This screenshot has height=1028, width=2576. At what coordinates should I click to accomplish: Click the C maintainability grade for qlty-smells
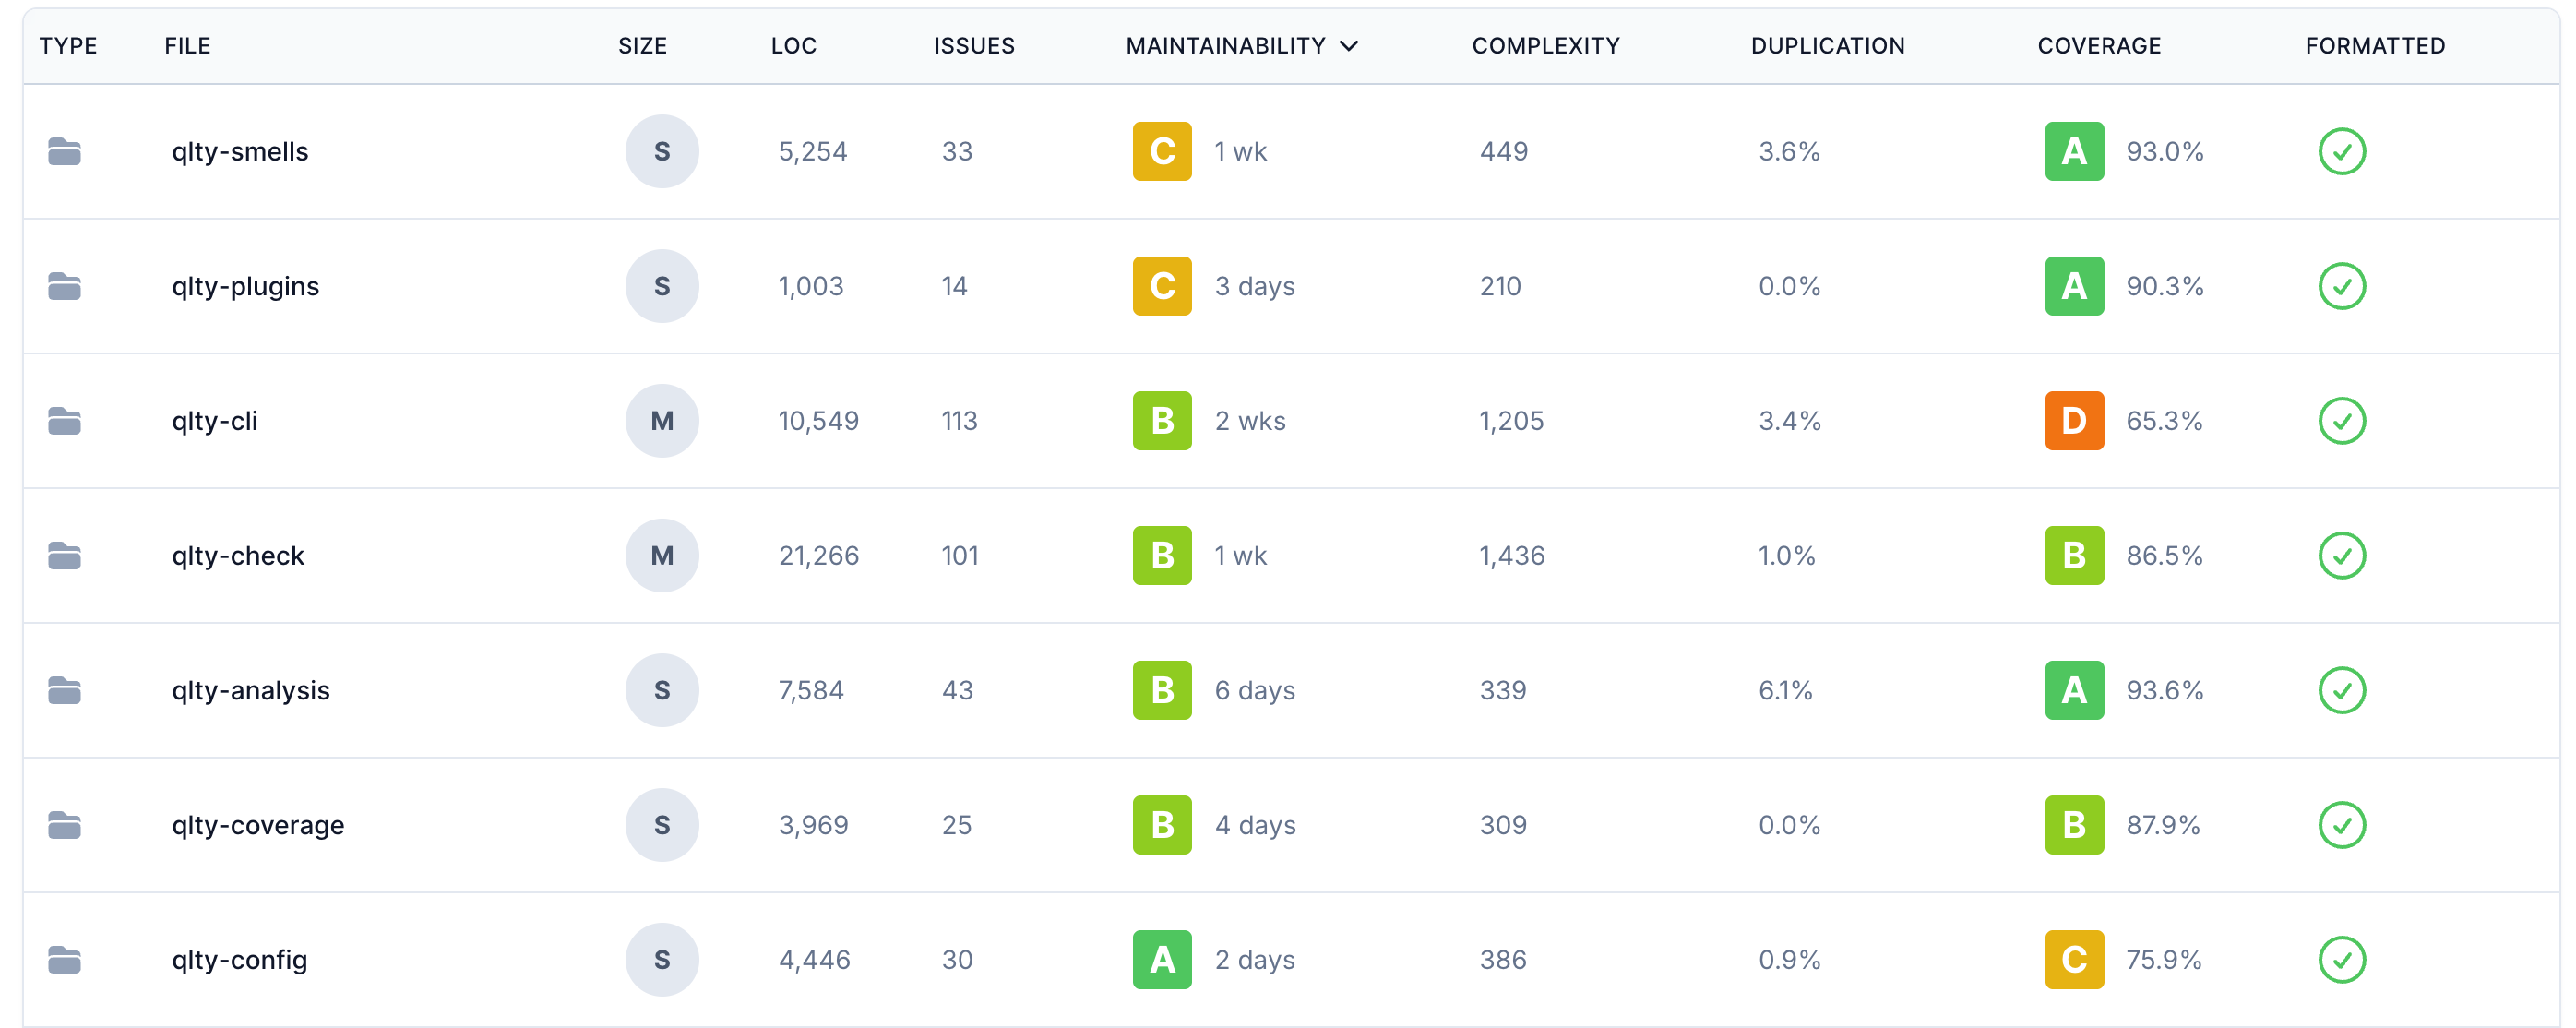tap(1161, 152)
